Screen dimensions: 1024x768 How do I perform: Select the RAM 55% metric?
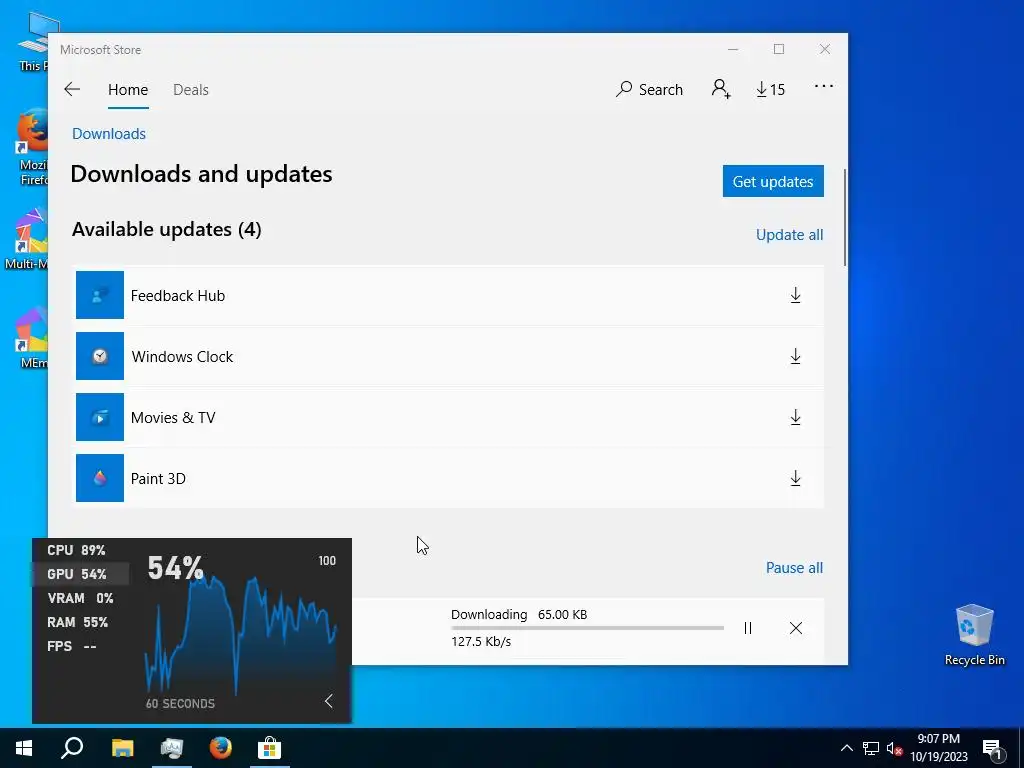(77, 622)
